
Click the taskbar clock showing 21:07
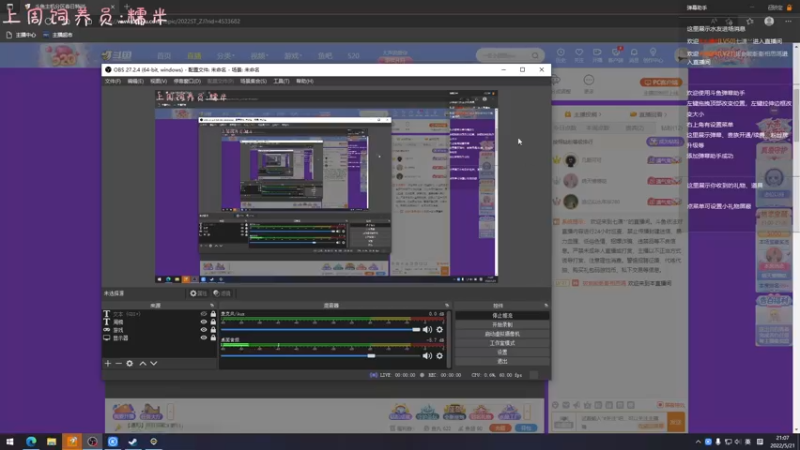click(782, 442)
